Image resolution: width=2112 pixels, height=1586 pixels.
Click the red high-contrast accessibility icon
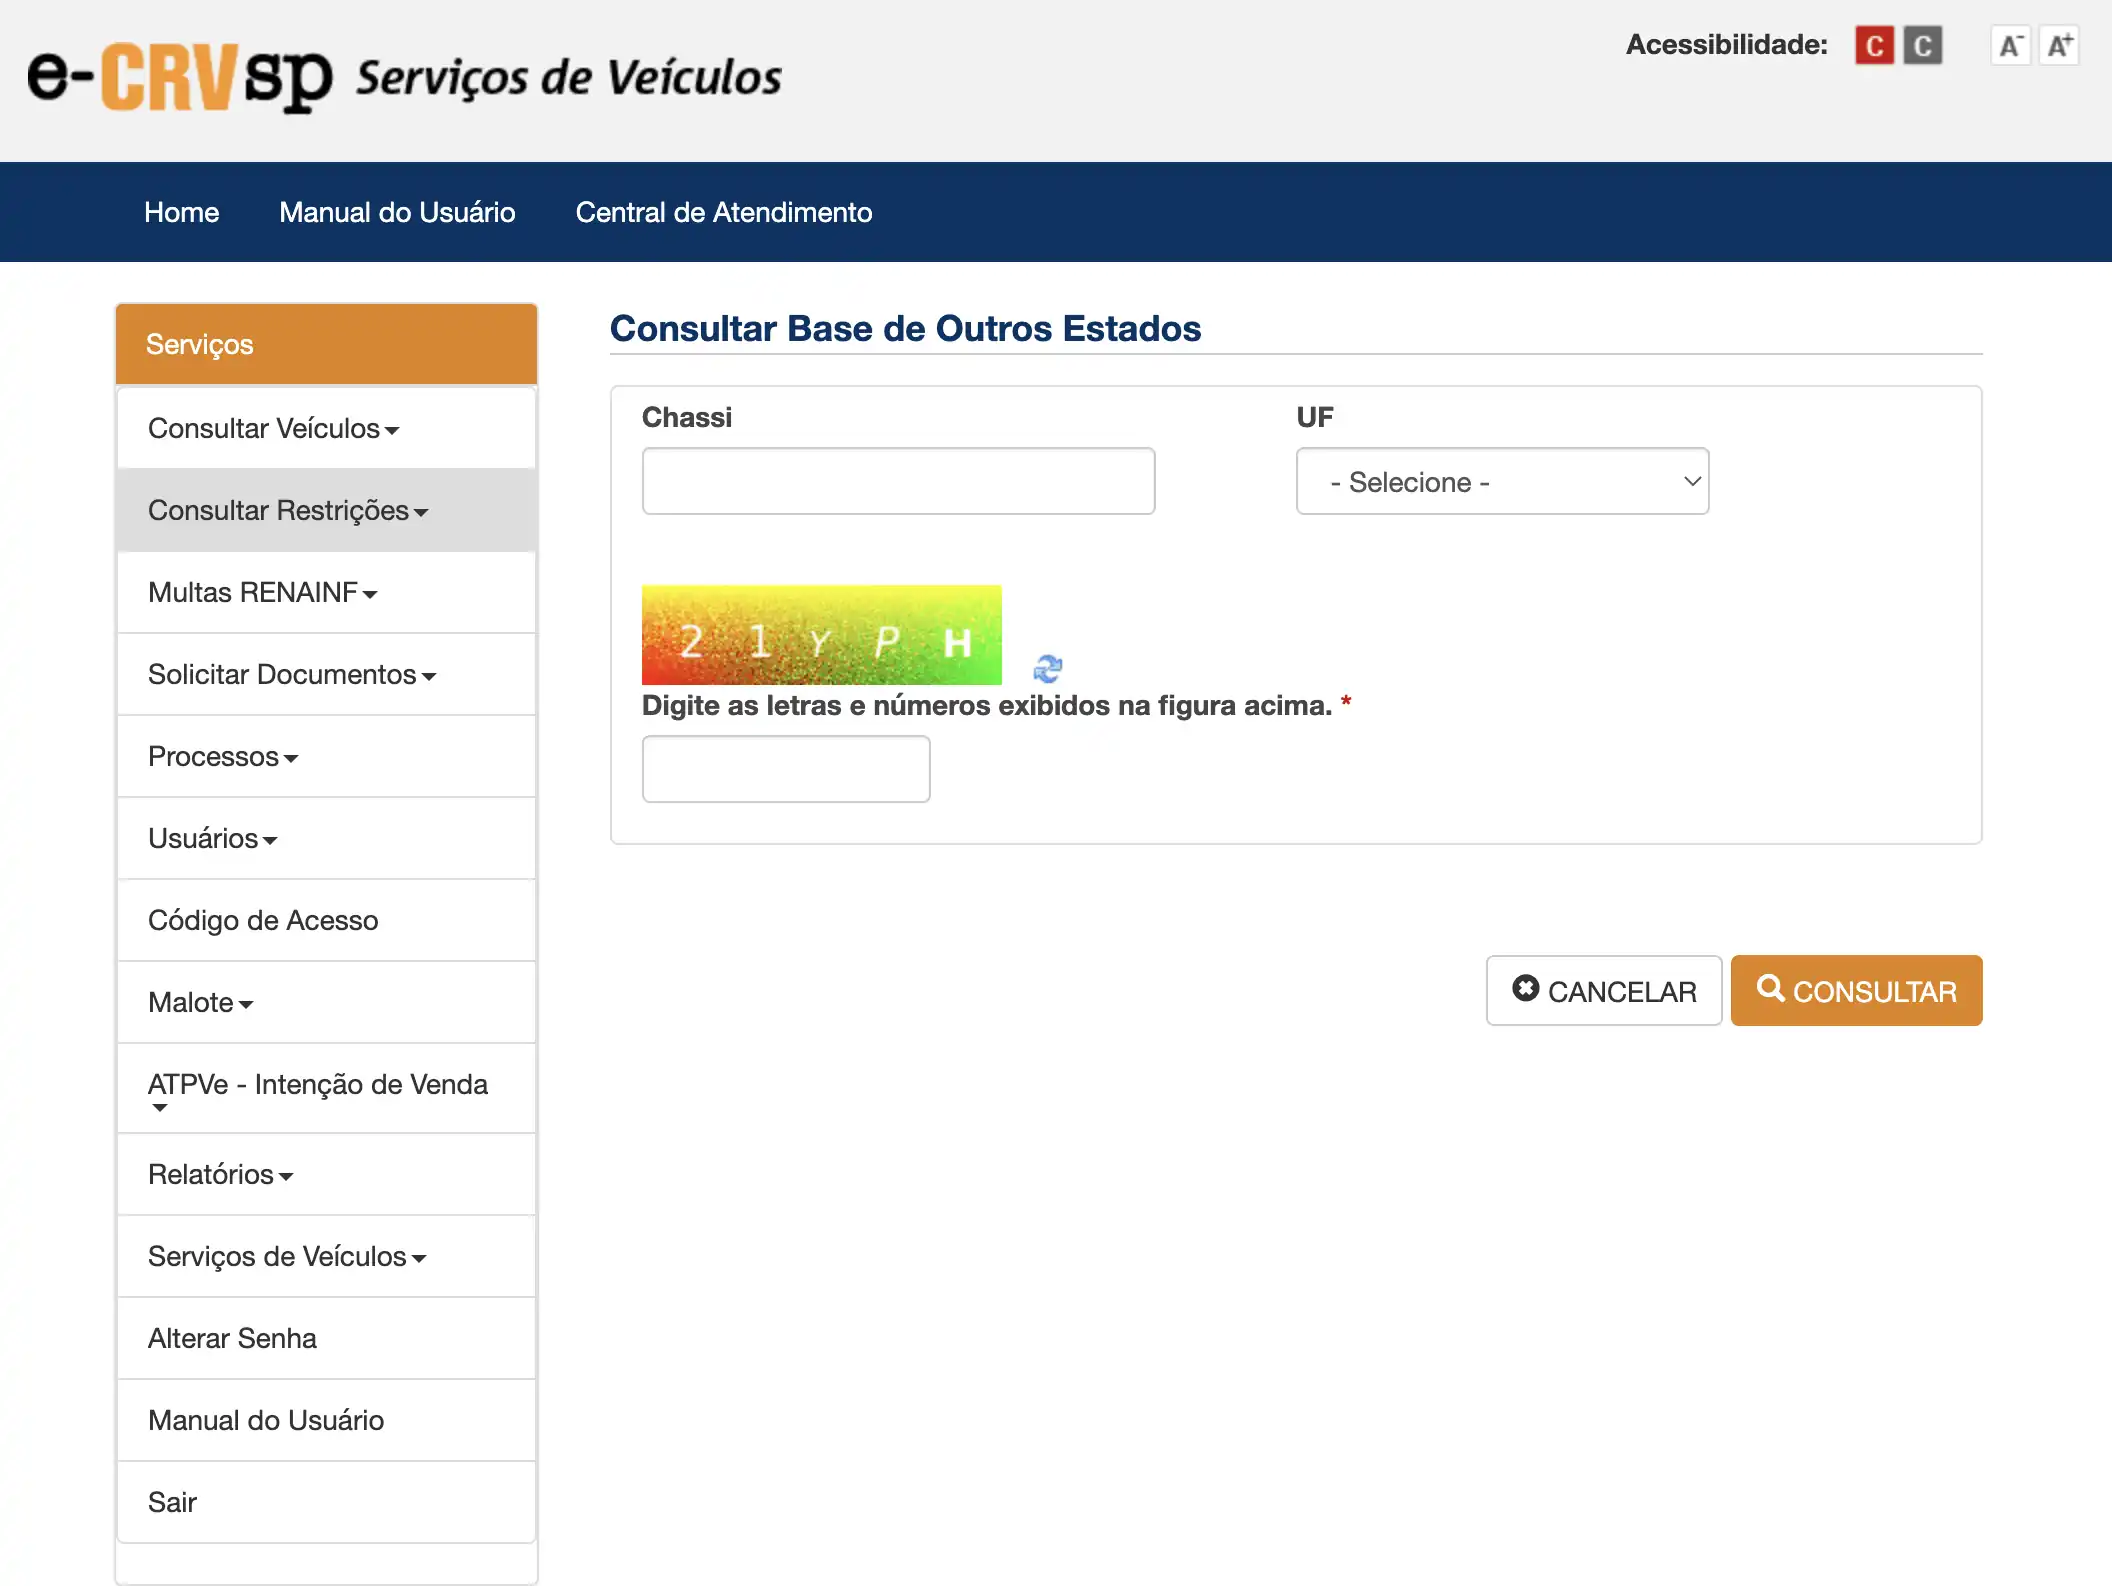click(1874, 46)
